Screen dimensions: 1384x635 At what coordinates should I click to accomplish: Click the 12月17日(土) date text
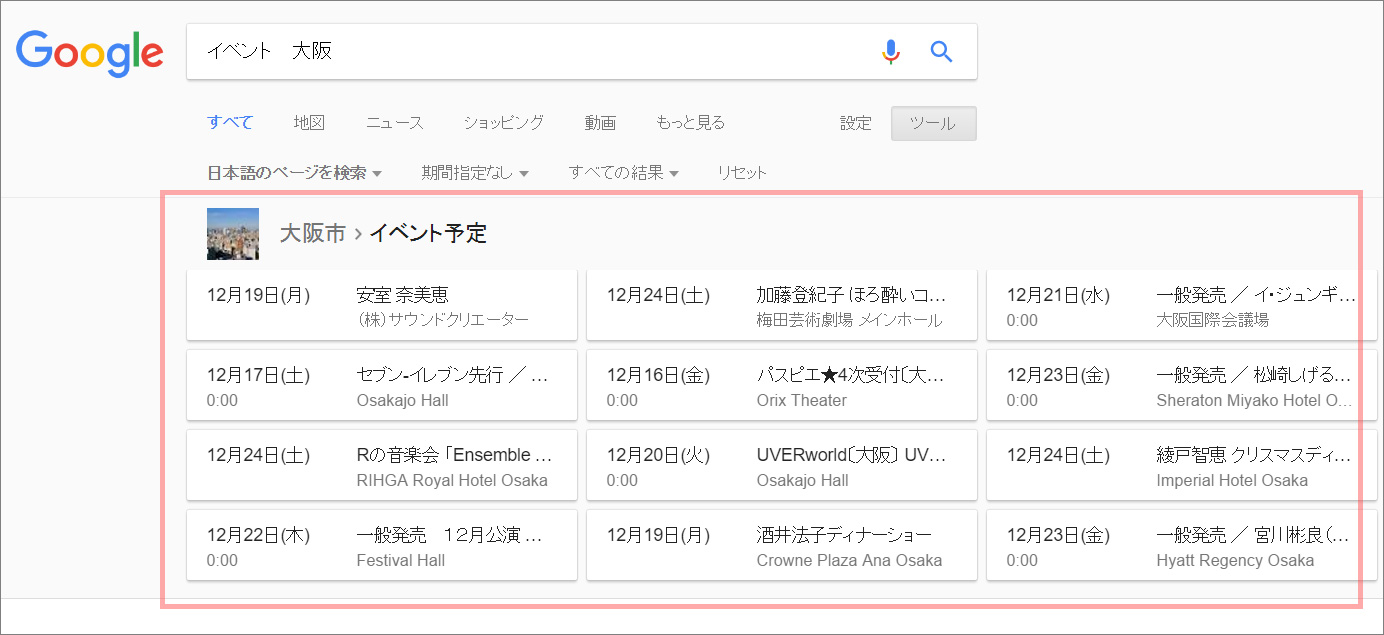[x=258, y=375]
